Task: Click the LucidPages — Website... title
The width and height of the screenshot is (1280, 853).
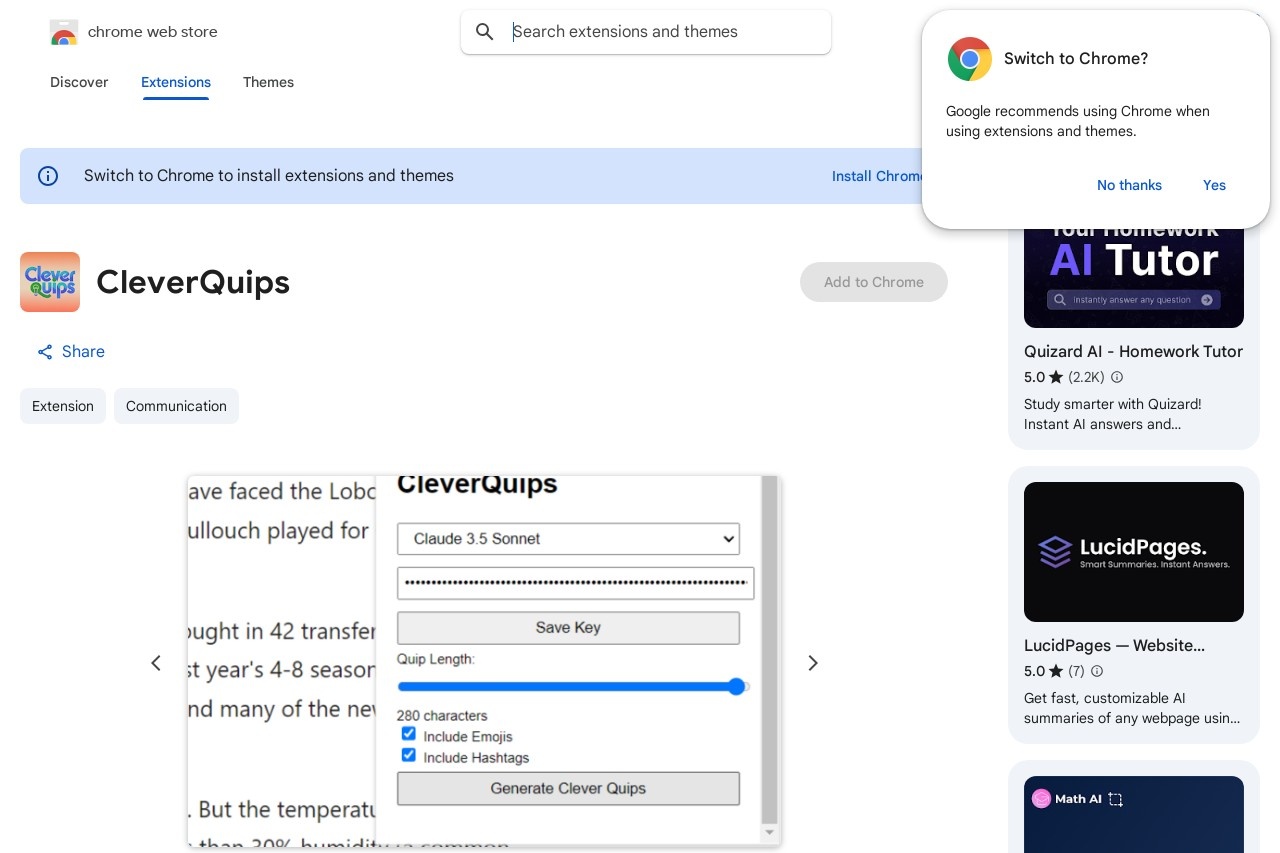Action: [x=1114, y=646]
